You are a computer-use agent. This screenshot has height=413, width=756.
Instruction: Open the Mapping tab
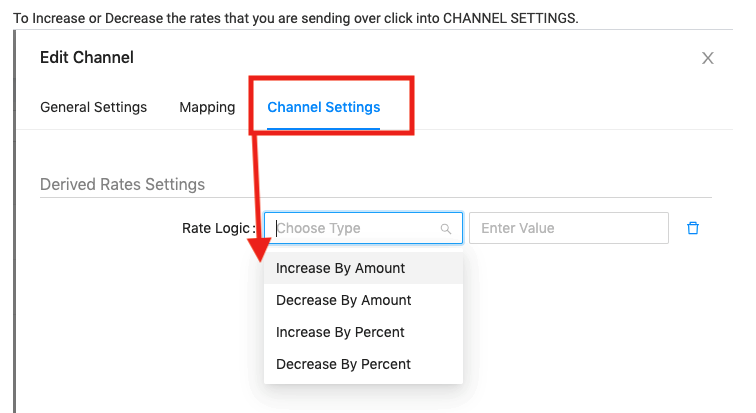pos(207,107)
